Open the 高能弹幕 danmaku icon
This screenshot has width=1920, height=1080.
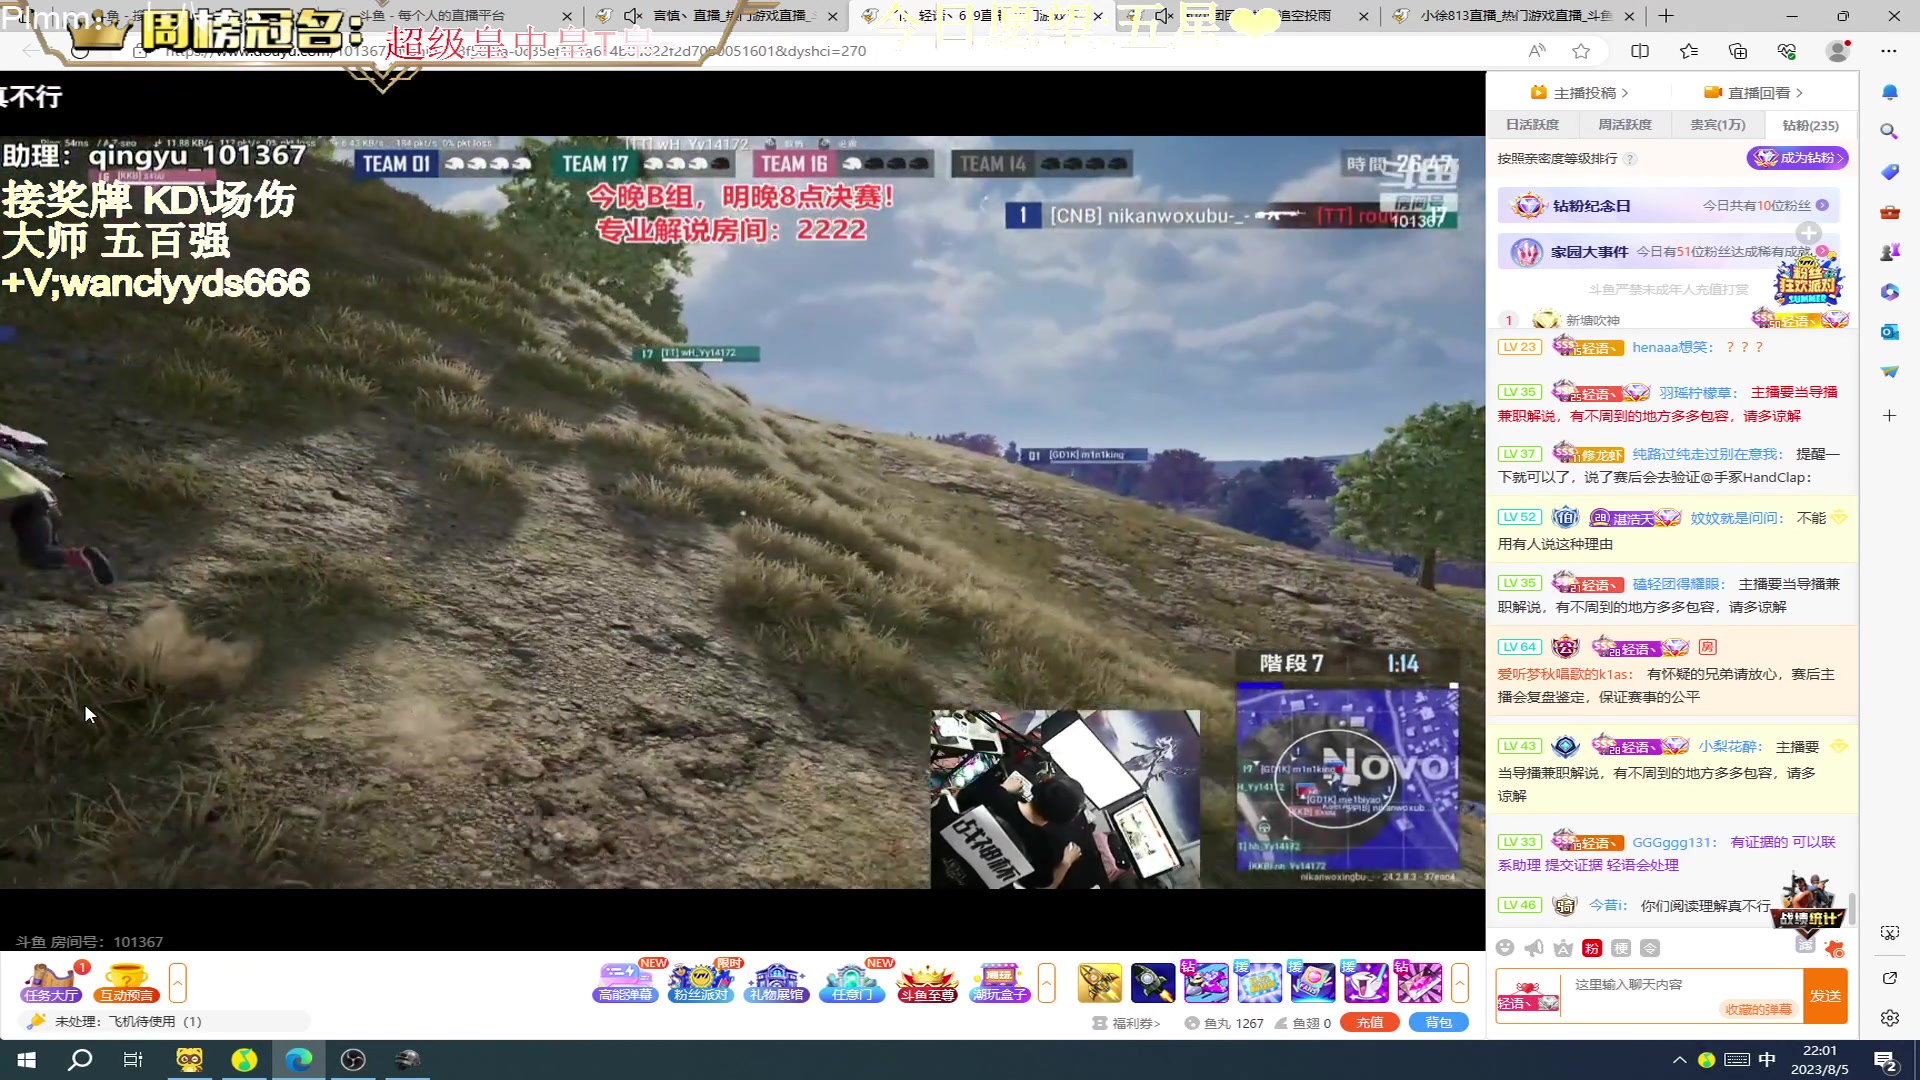coord(626,982)
